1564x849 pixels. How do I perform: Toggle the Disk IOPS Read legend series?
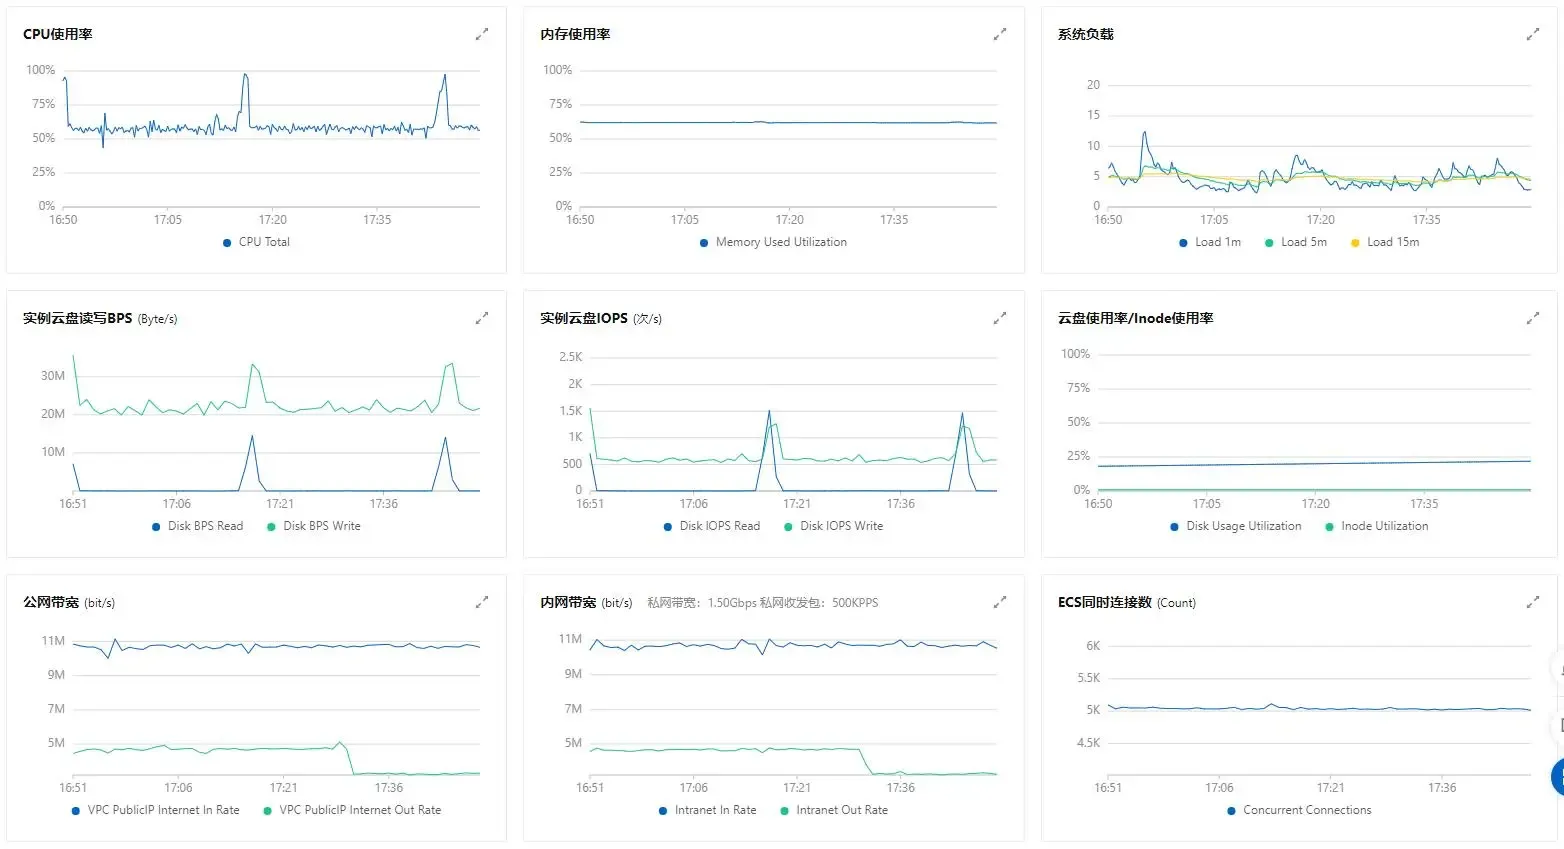[712, 526]
